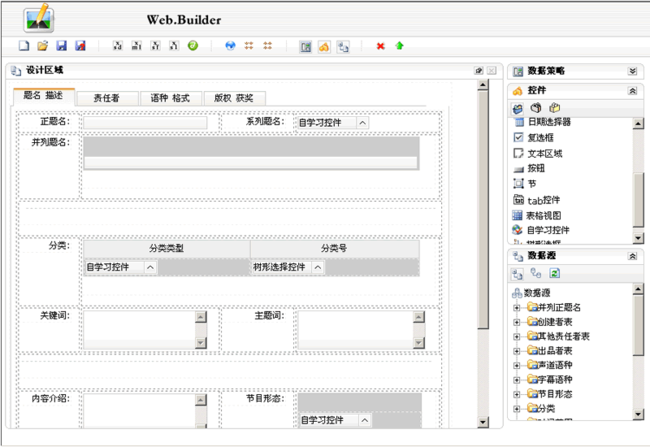The image size is (650, 447).
Task: Expand the 声道语种 tree node
Action: [517, 366]
